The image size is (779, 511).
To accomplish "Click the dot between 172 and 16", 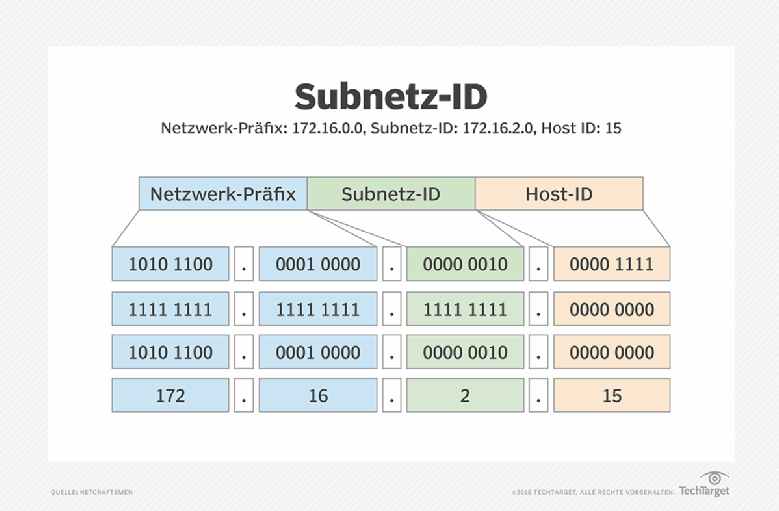I will point(245,396).
